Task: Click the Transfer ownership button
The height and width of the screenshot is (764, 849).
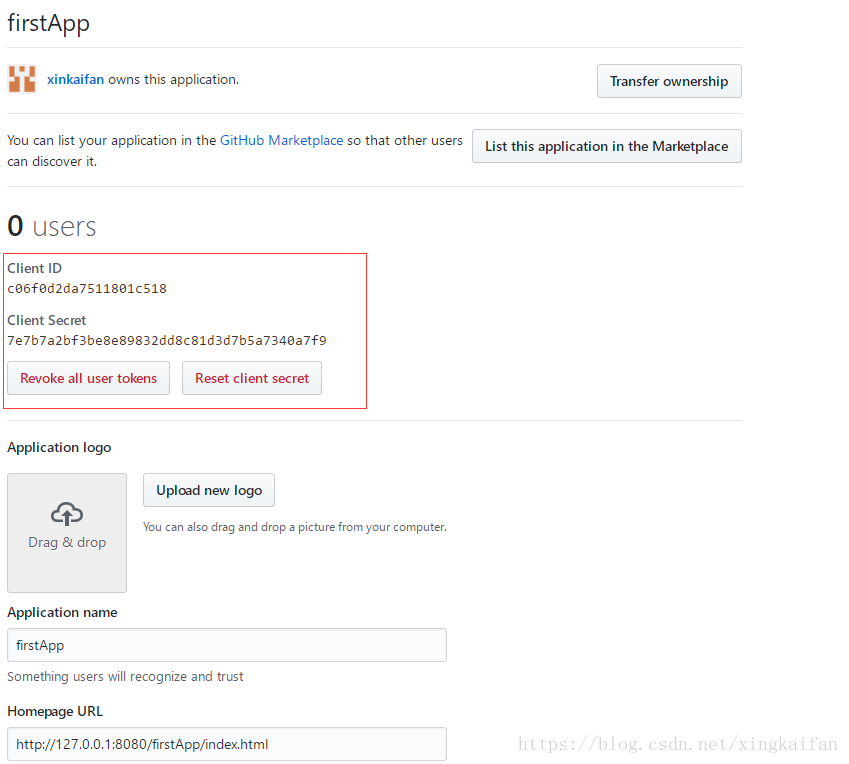Action: [669, 81]
